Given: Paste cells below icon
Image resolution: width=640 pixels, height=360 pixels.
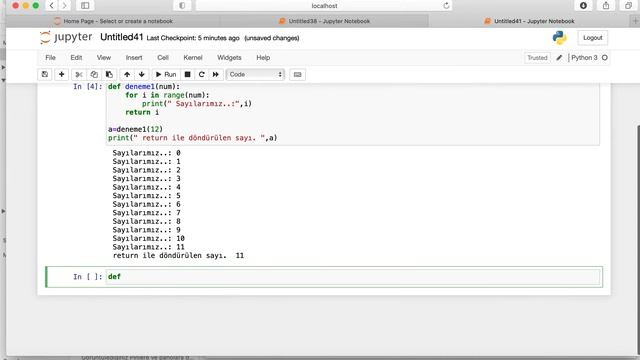Looking at the screenshot, I should 109,74.
